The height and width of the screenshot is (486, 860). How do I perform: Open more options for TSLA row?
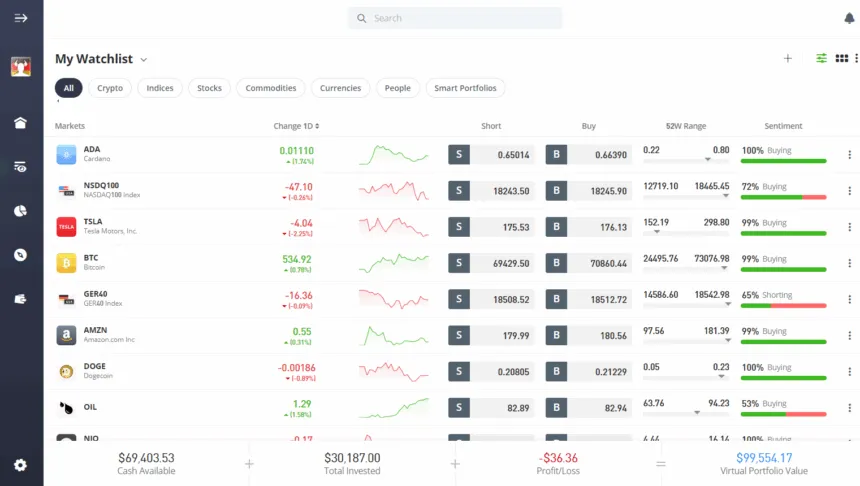point(849,227)
